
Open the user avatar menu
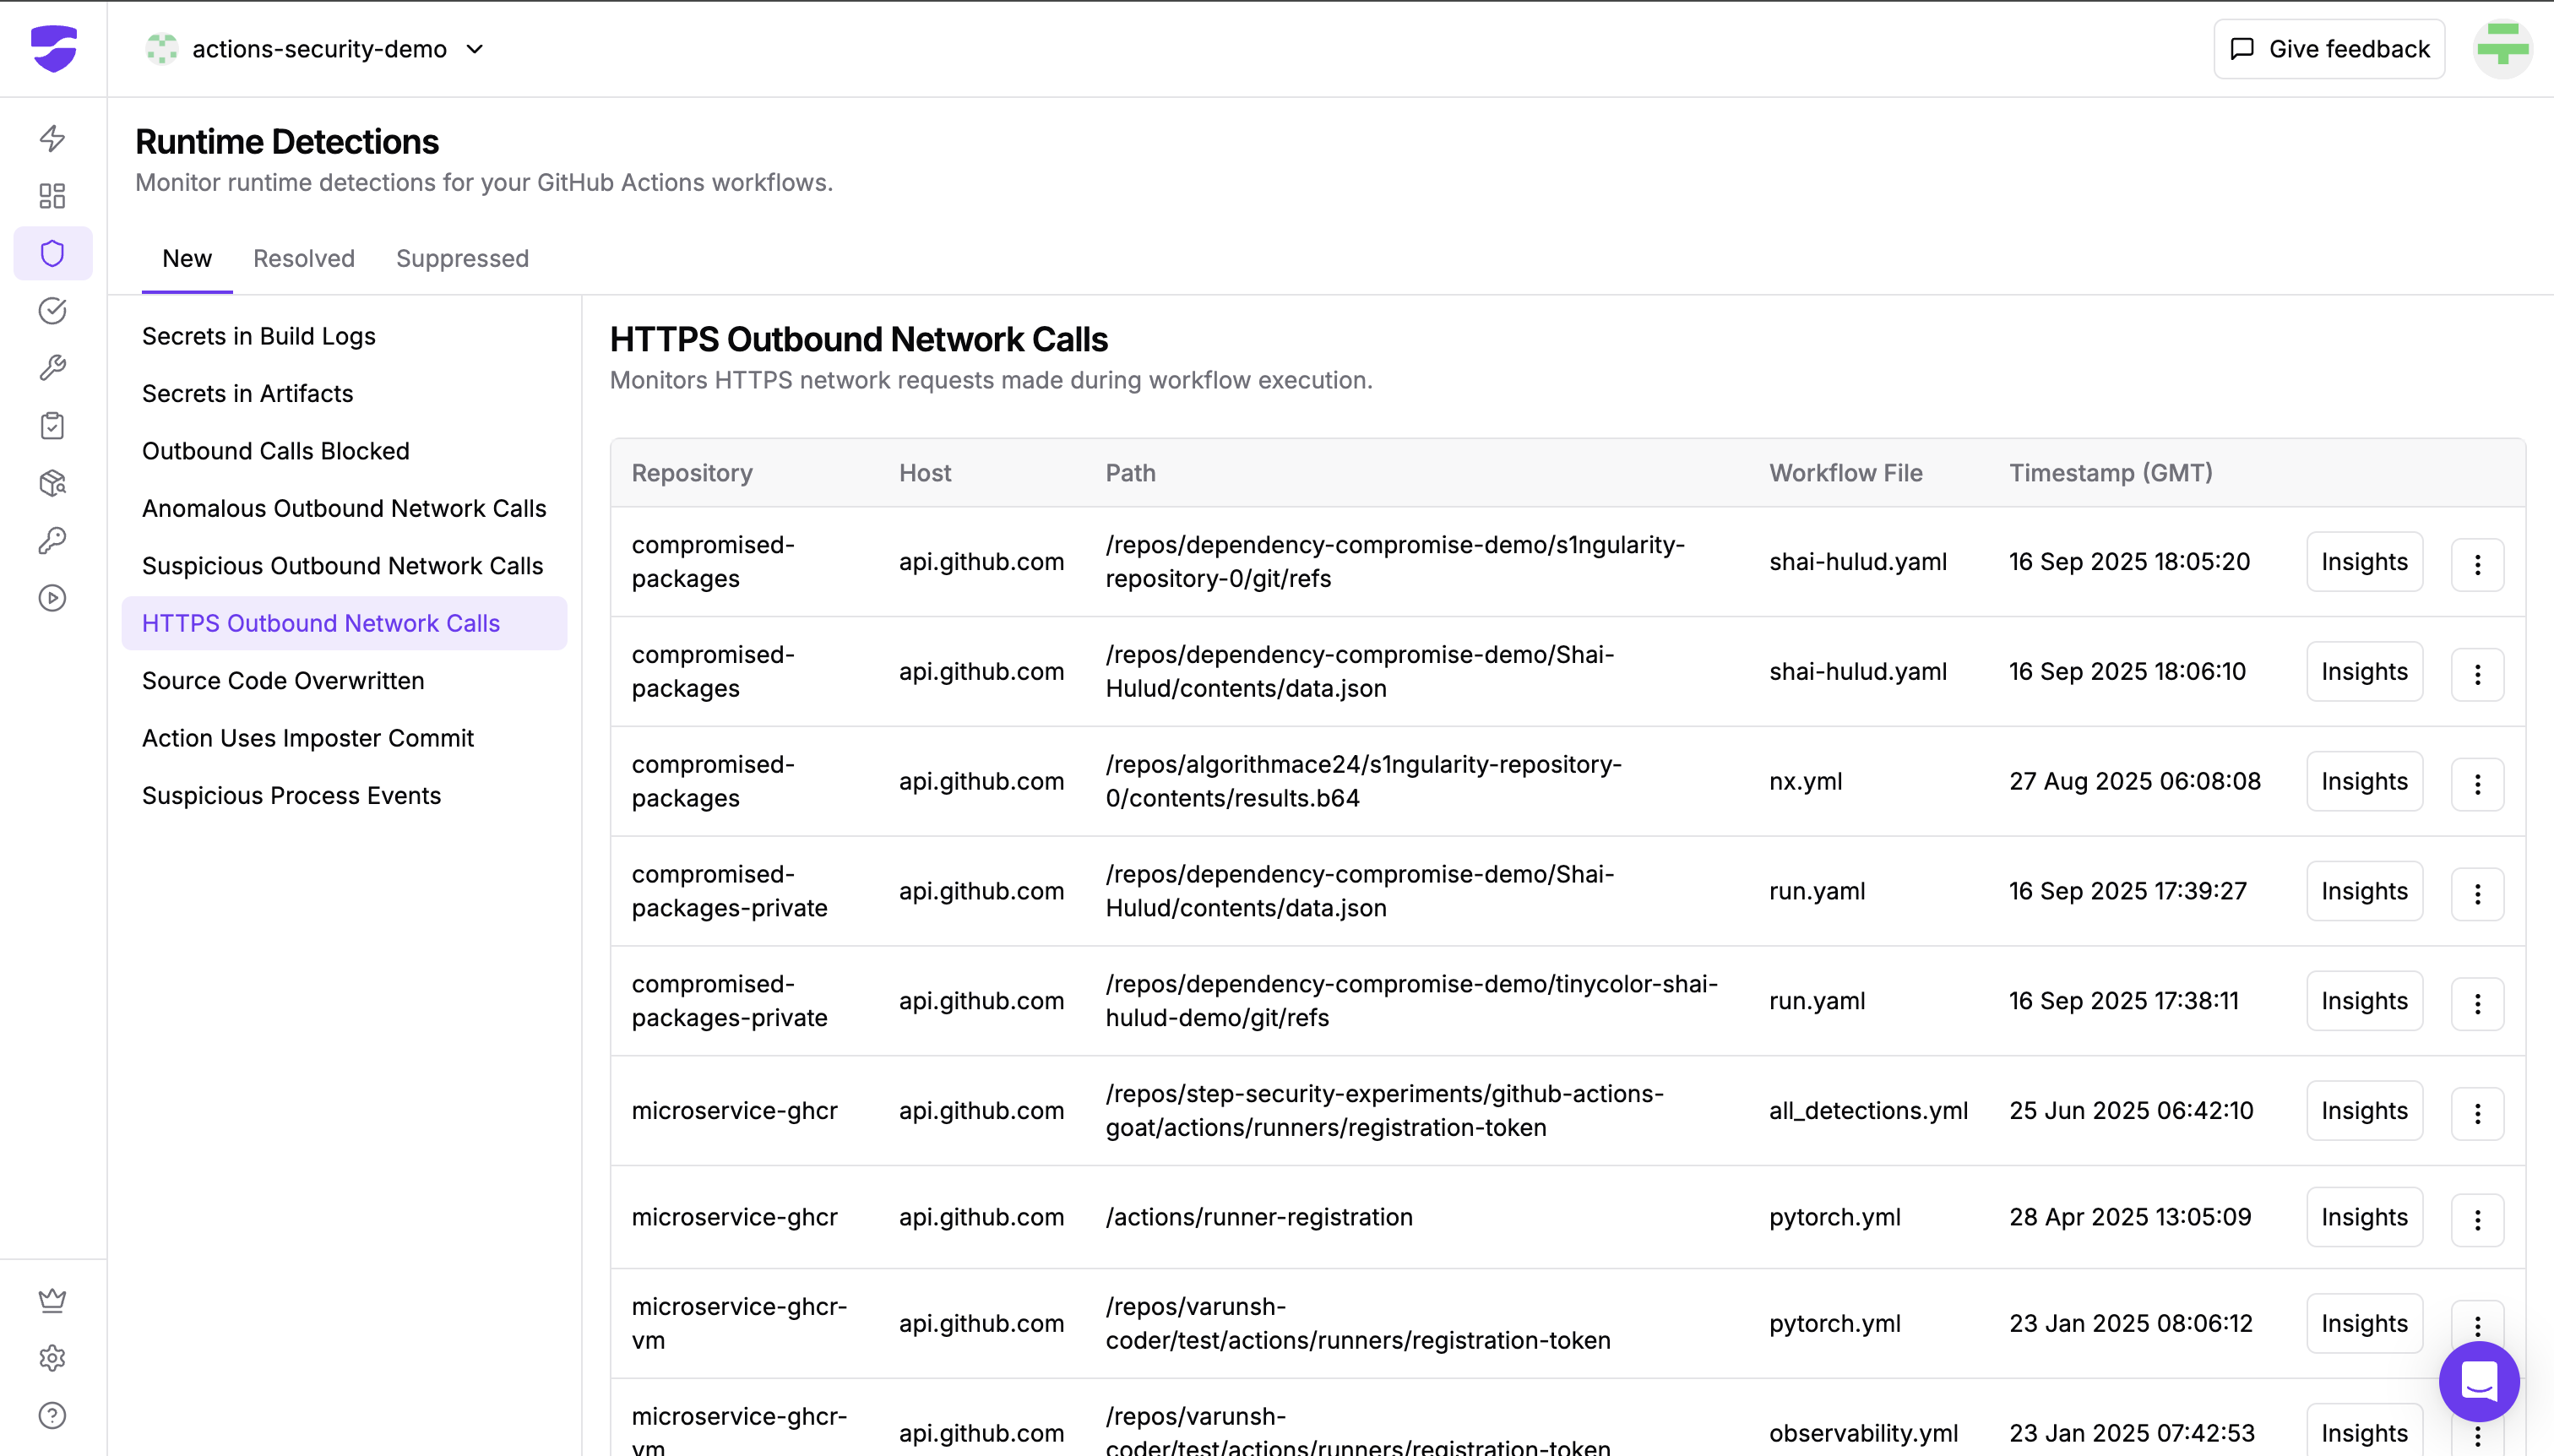tap(2502, 49)
